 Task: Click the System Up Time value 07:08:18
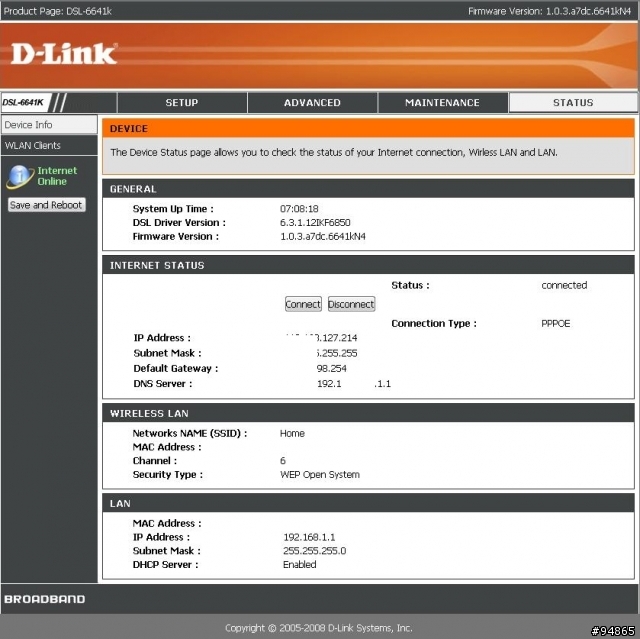coord(299,209)
